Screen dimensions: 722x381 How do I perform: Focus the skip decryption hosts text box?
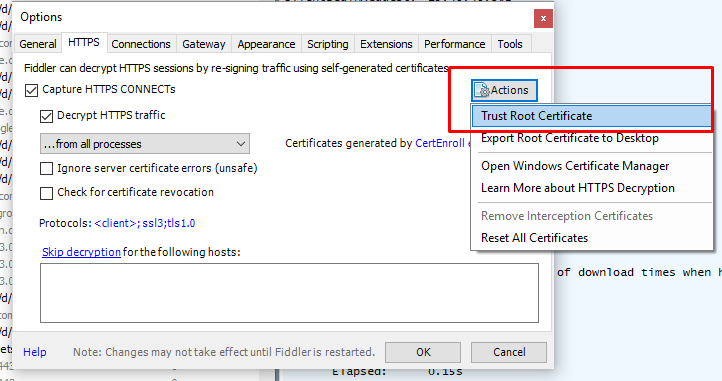(x=289, y=293)
